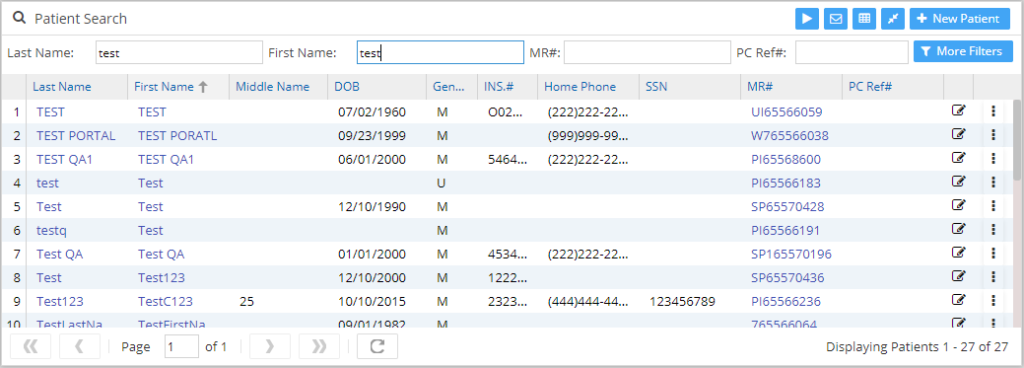Click the play arrow toolbar icon

coord(807,19)
